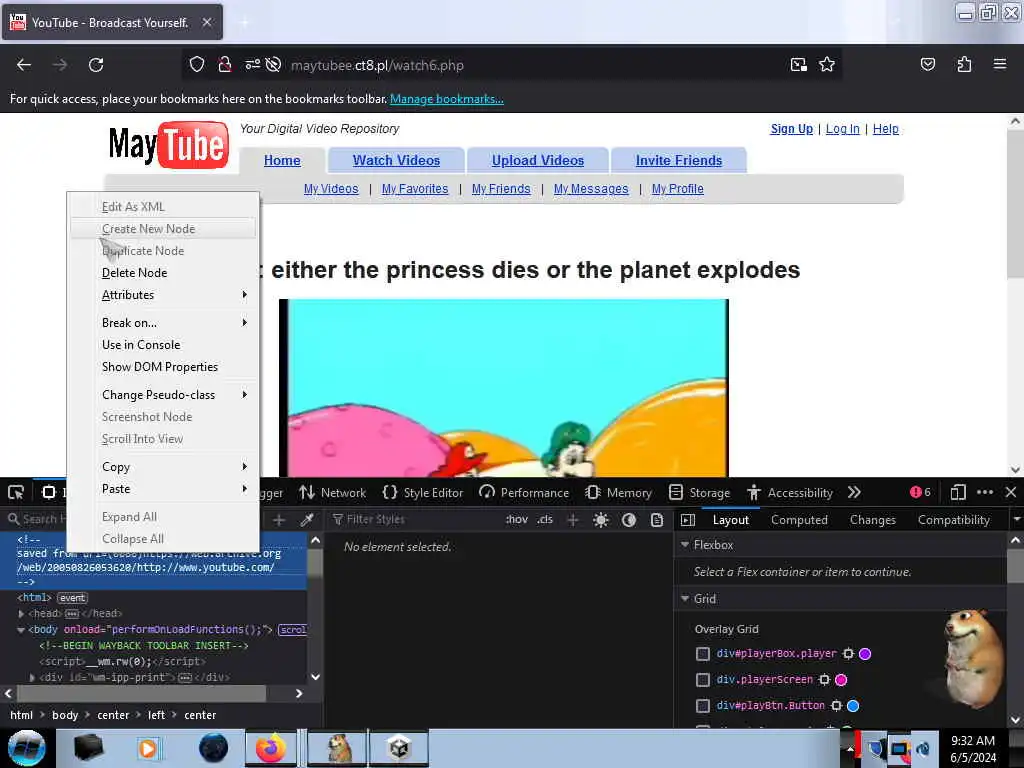Collapse the body node in markup tree

pos(21,630)
